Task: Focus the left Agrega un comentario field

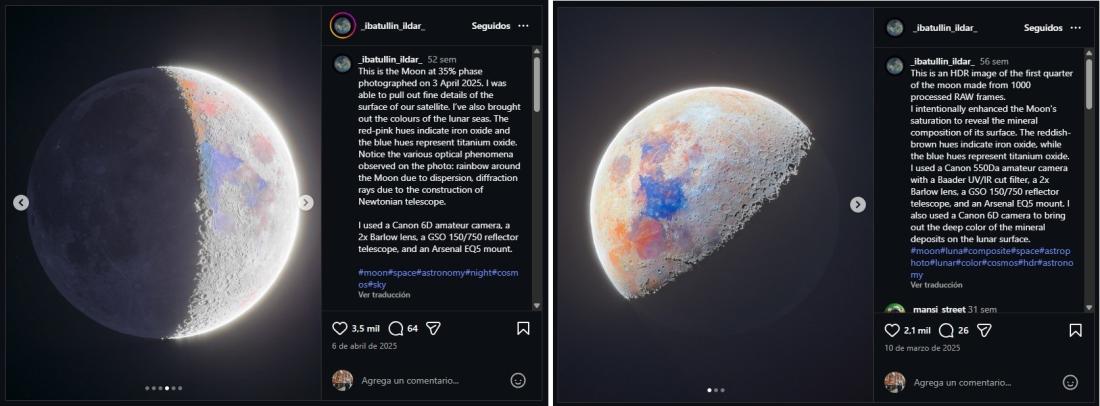Action: [x=410, y=381]
